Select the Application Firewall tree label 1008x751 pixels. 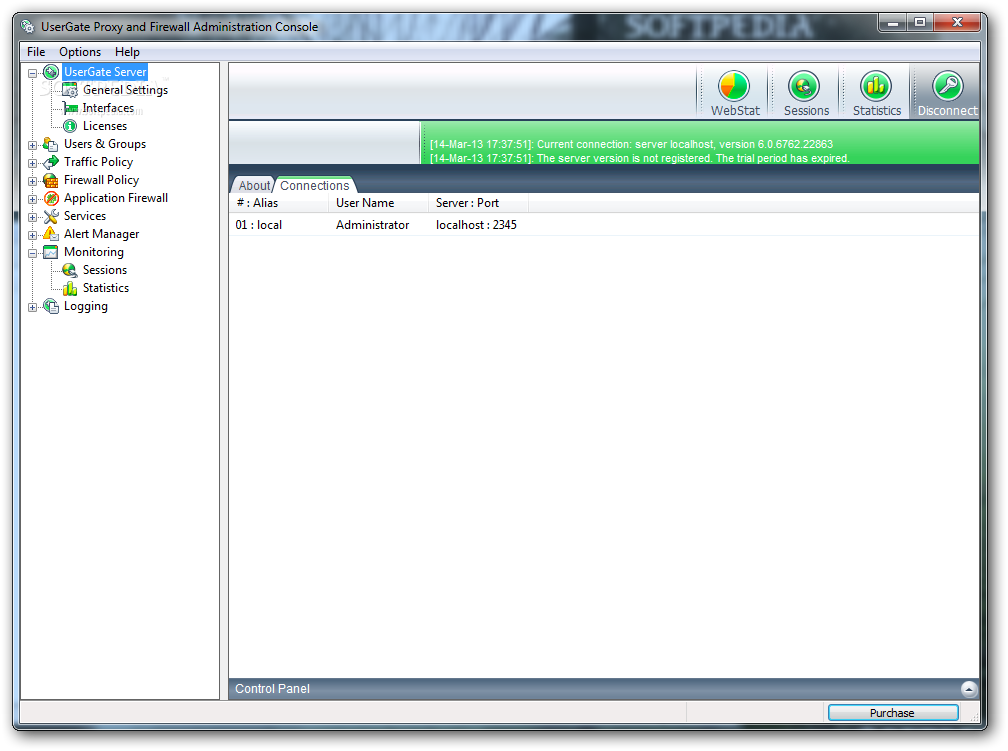(116, 198)
